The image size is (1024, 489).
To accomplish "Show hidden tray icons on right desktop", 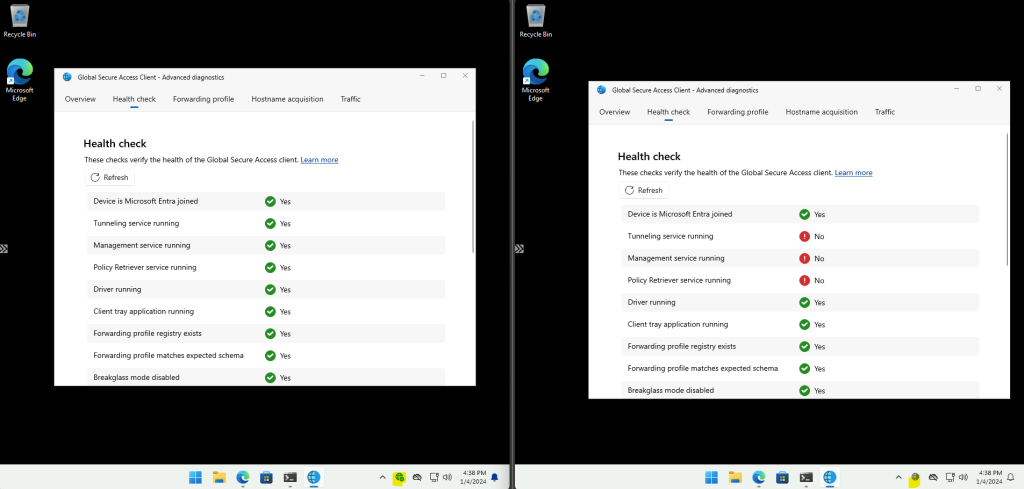I will click(899, 477).
